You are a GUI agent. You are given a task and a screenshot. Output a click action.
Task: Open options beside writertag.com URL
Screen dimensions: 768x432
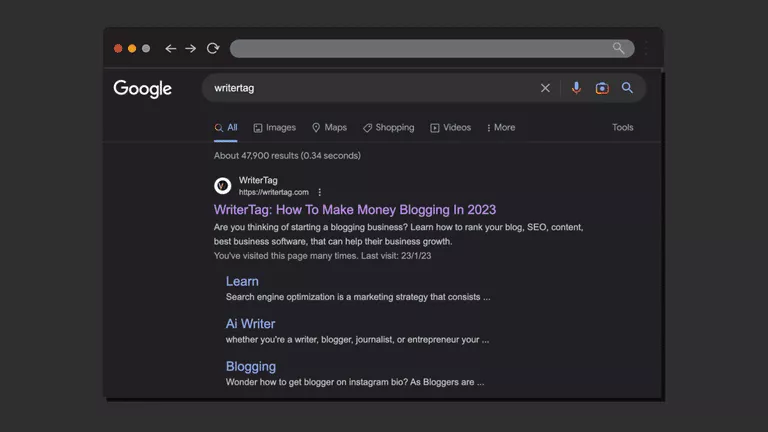point(320,192)
